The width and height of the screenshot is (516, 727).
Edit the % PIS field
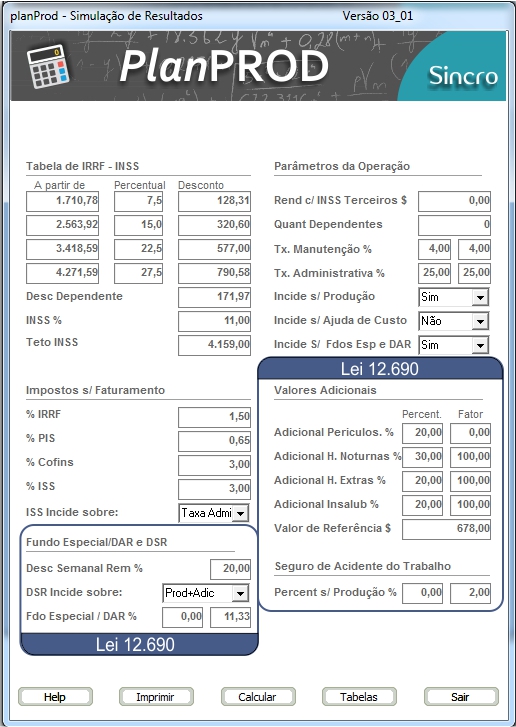215,441
